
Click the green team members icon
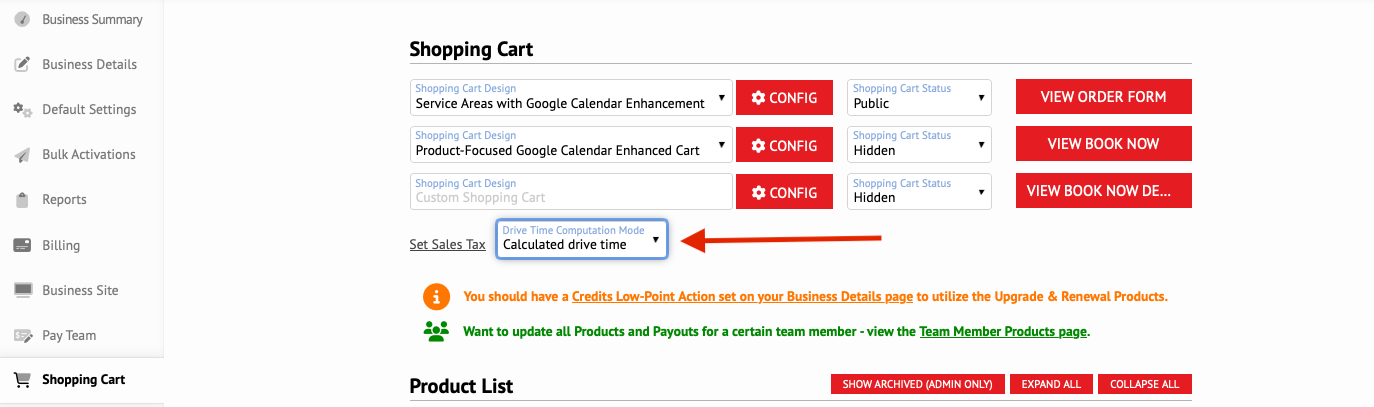click(x=436, y=331)
